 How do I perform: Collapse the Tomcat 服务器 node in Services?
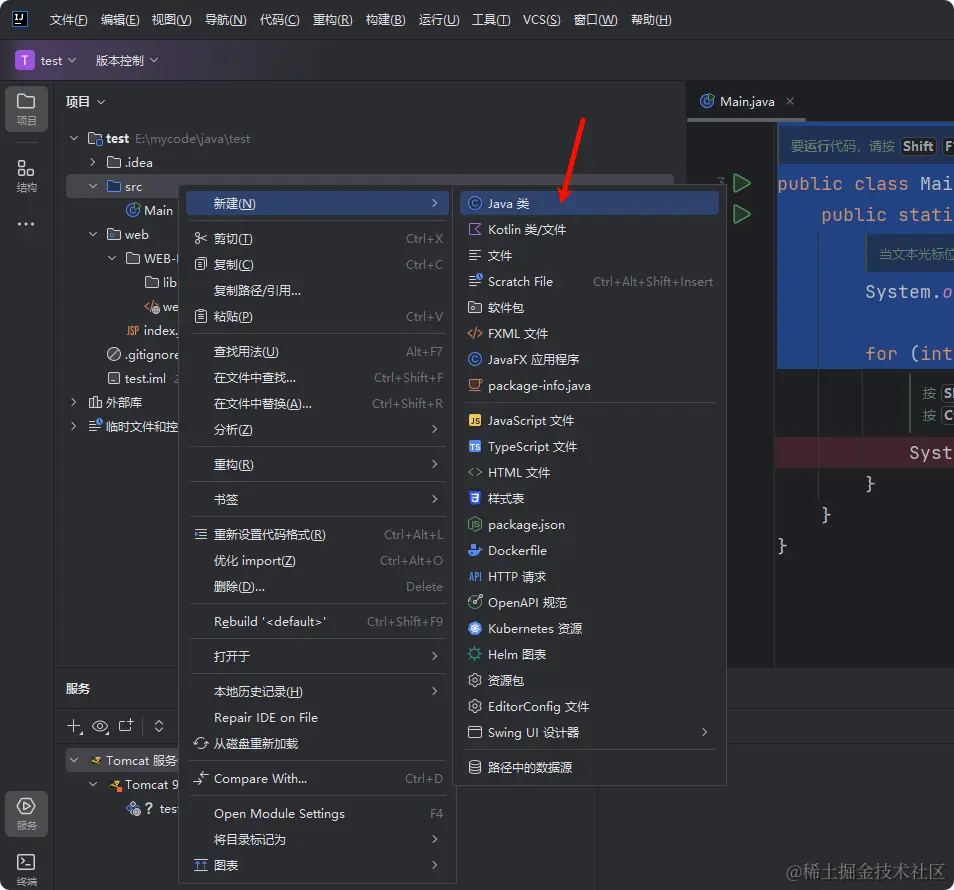pyautogui.click(x=74, y=760)
